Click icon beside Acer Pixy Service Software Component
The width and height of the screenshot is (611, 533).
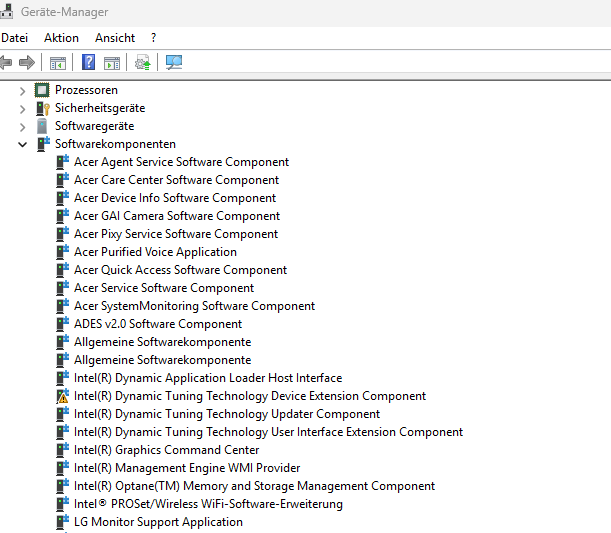point(62,234)
